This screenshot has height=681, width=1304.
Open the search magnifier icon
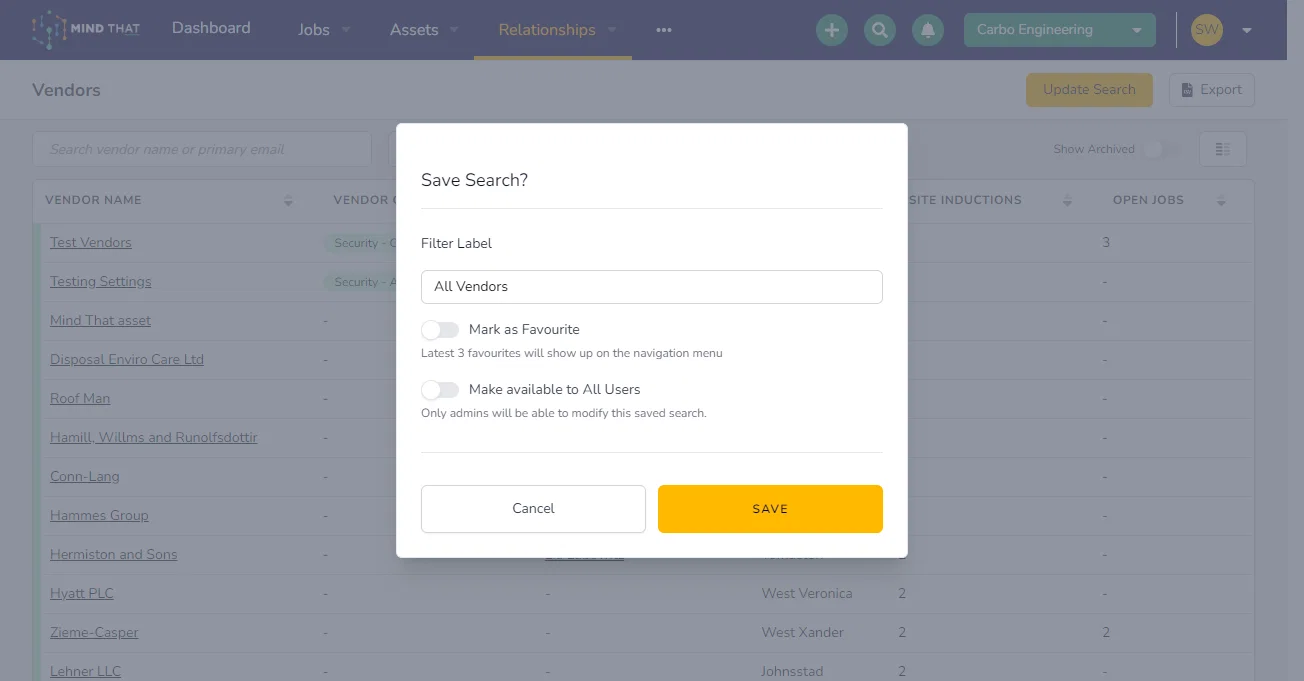coord(880,30)
